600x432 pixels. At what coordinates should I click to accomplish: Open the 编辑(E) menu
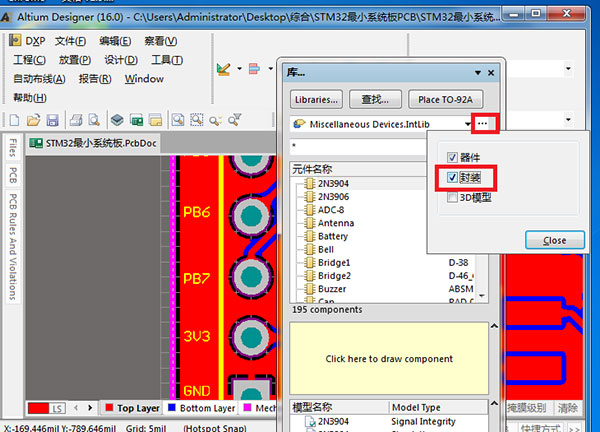(115, 41)
